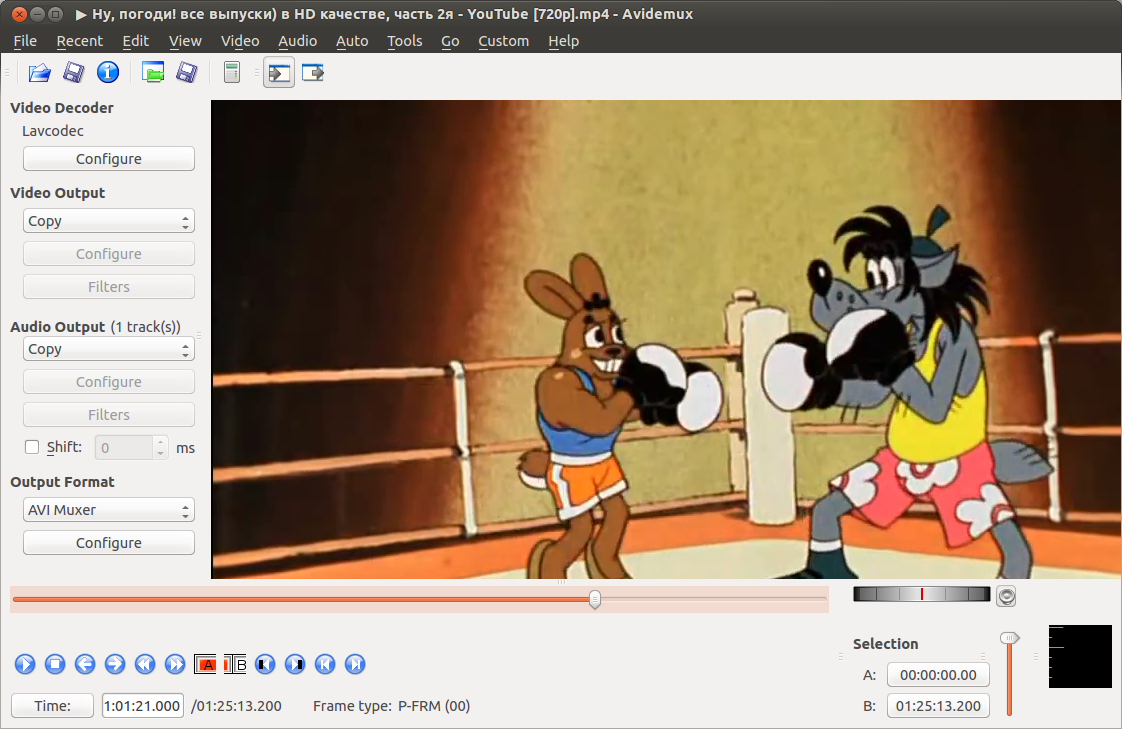Viewport: 1122px width, 729px height.
Task: Open the Custom menu
Action: (504, 41)
